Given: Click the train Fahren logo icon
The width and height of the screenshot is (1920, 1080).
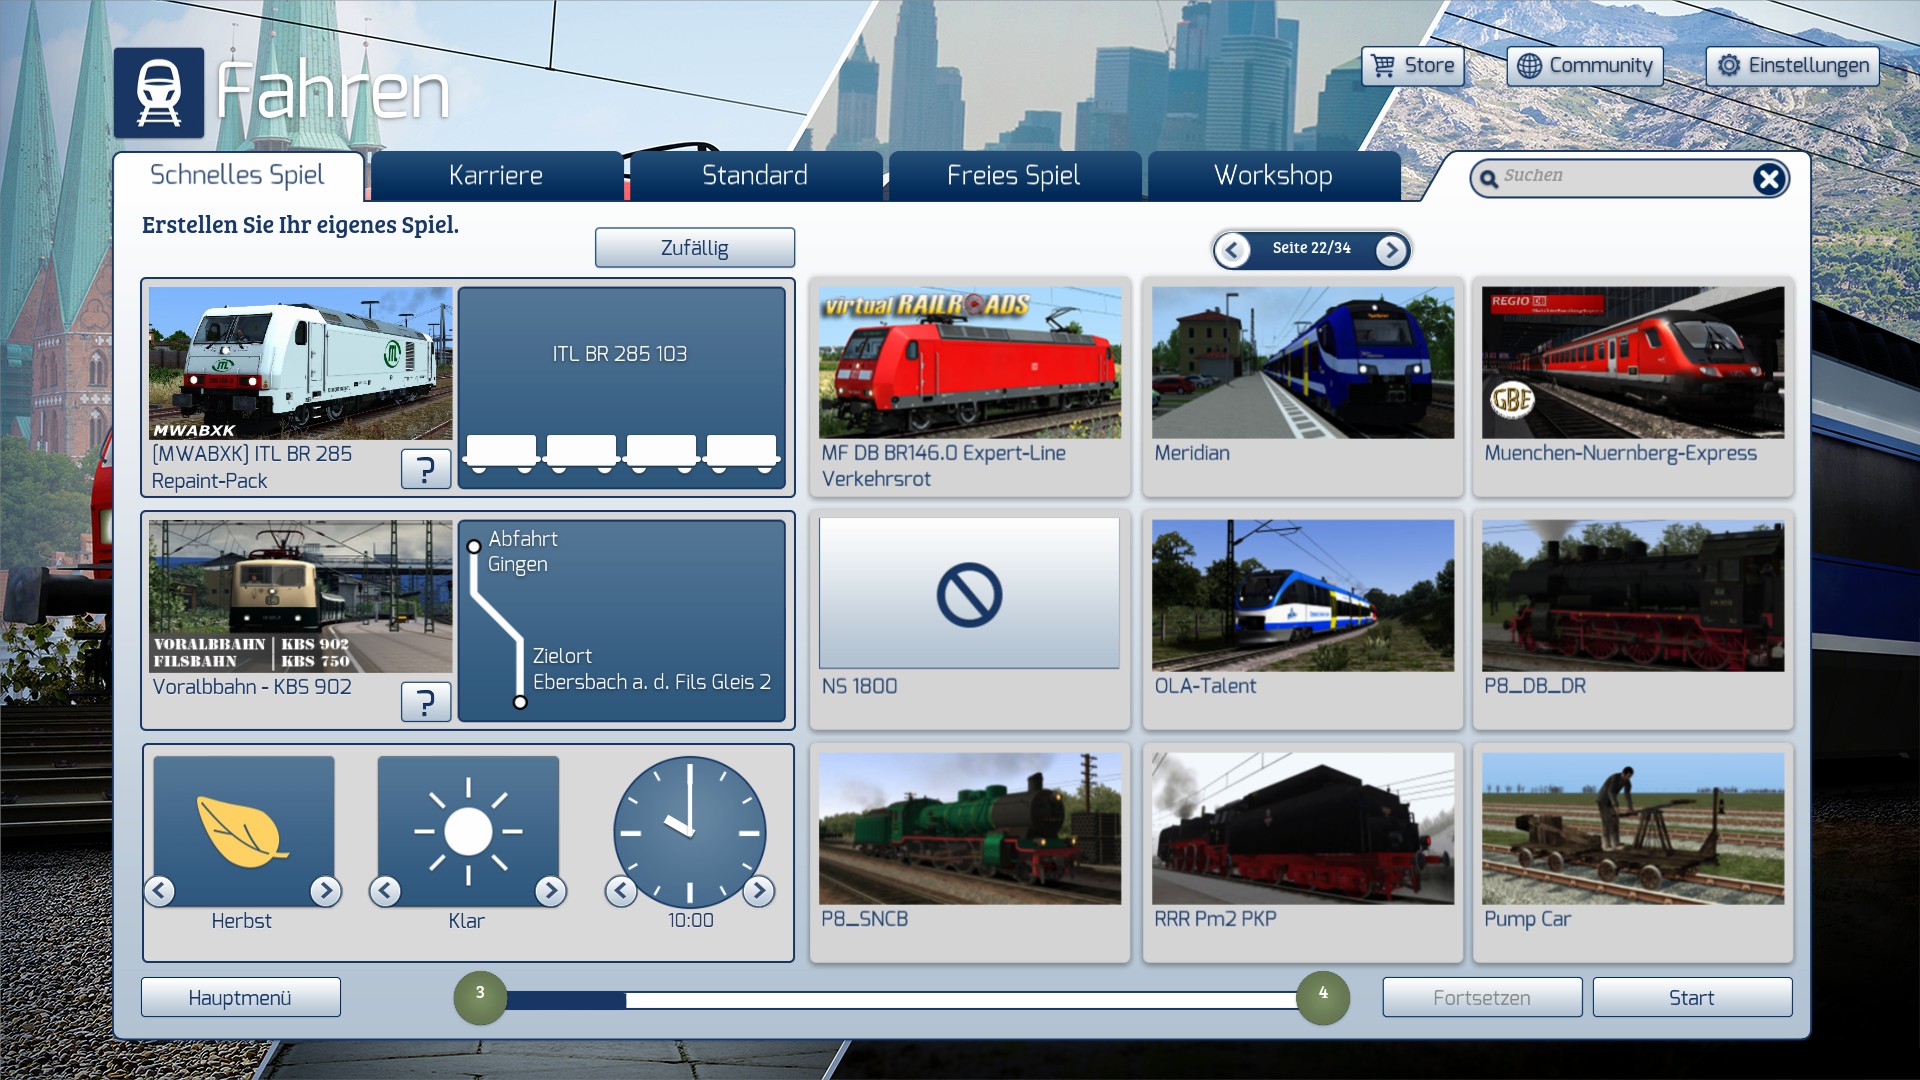Looking at the screenshot, I should point(158,92).
